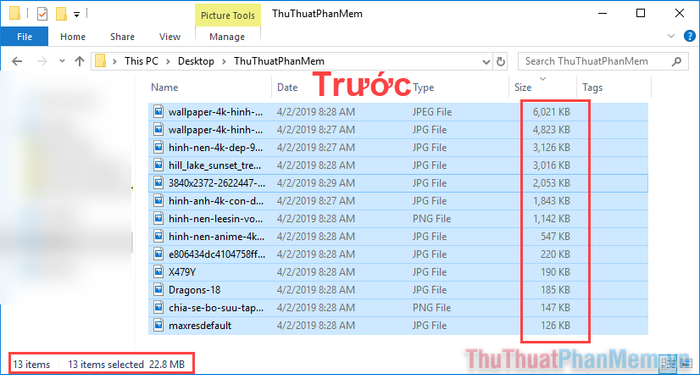The height and width of the screenshot is (375, 700).
Task: Select file maxresdefault
Action: tap(398, 325)
